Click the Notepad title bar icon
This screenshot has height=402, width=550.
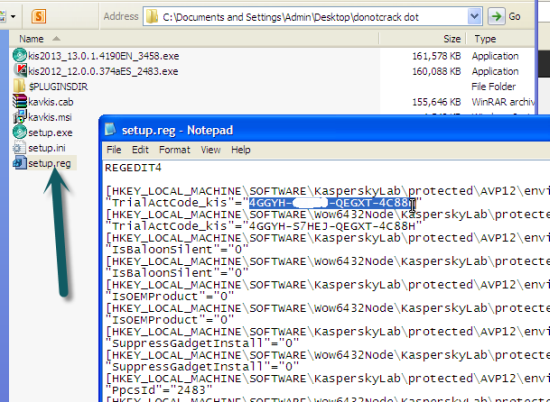pyautogui.click(x=110, y=129)
